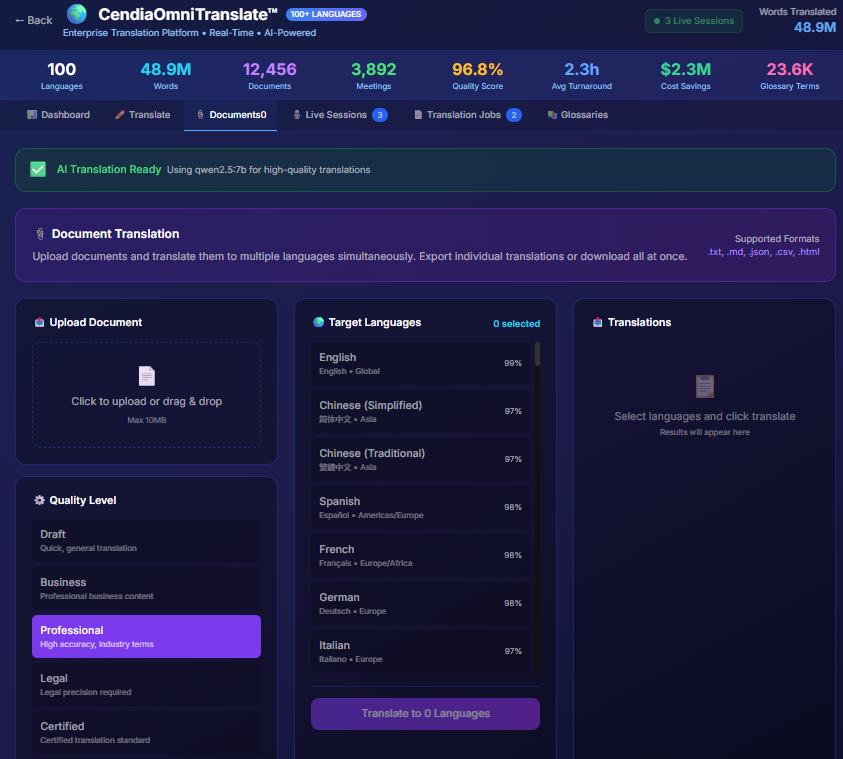Click the globe logo icon beside CendiaOmniTranslate
The width and height of the screenshot is (843, 759).
tap(77, 15)
